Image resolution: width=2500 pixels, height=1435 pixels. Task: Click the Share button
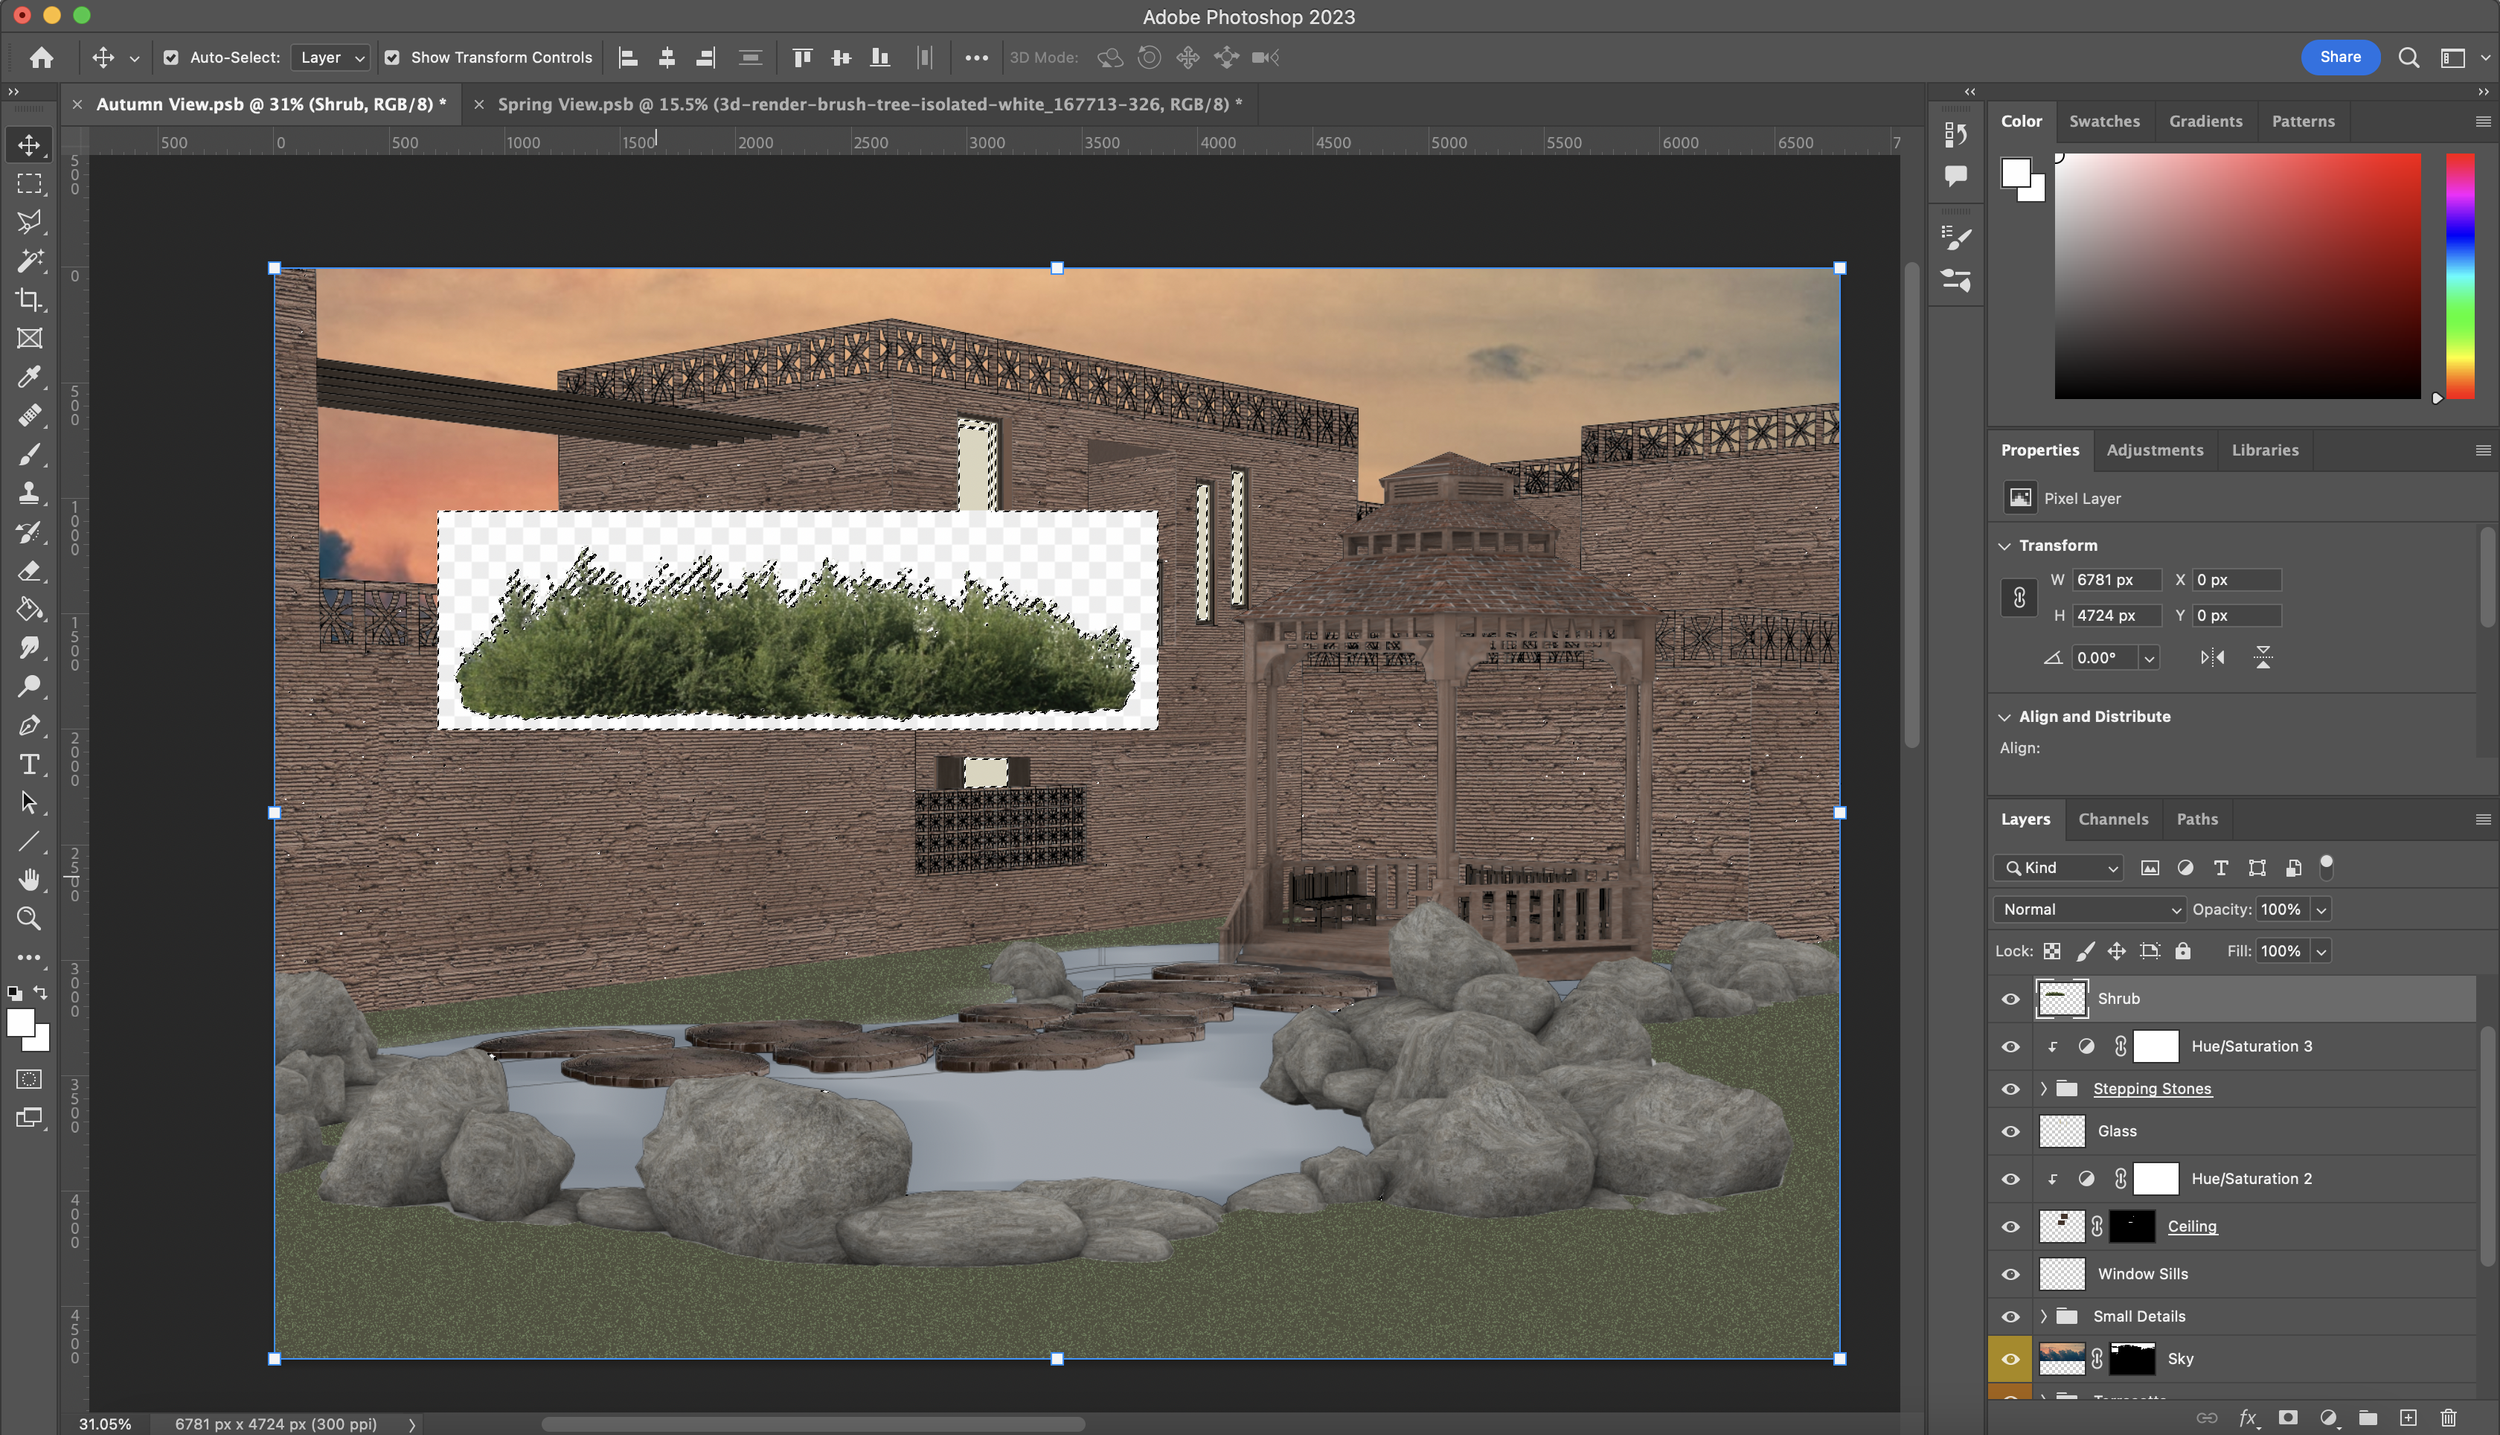coord(2340,57)
